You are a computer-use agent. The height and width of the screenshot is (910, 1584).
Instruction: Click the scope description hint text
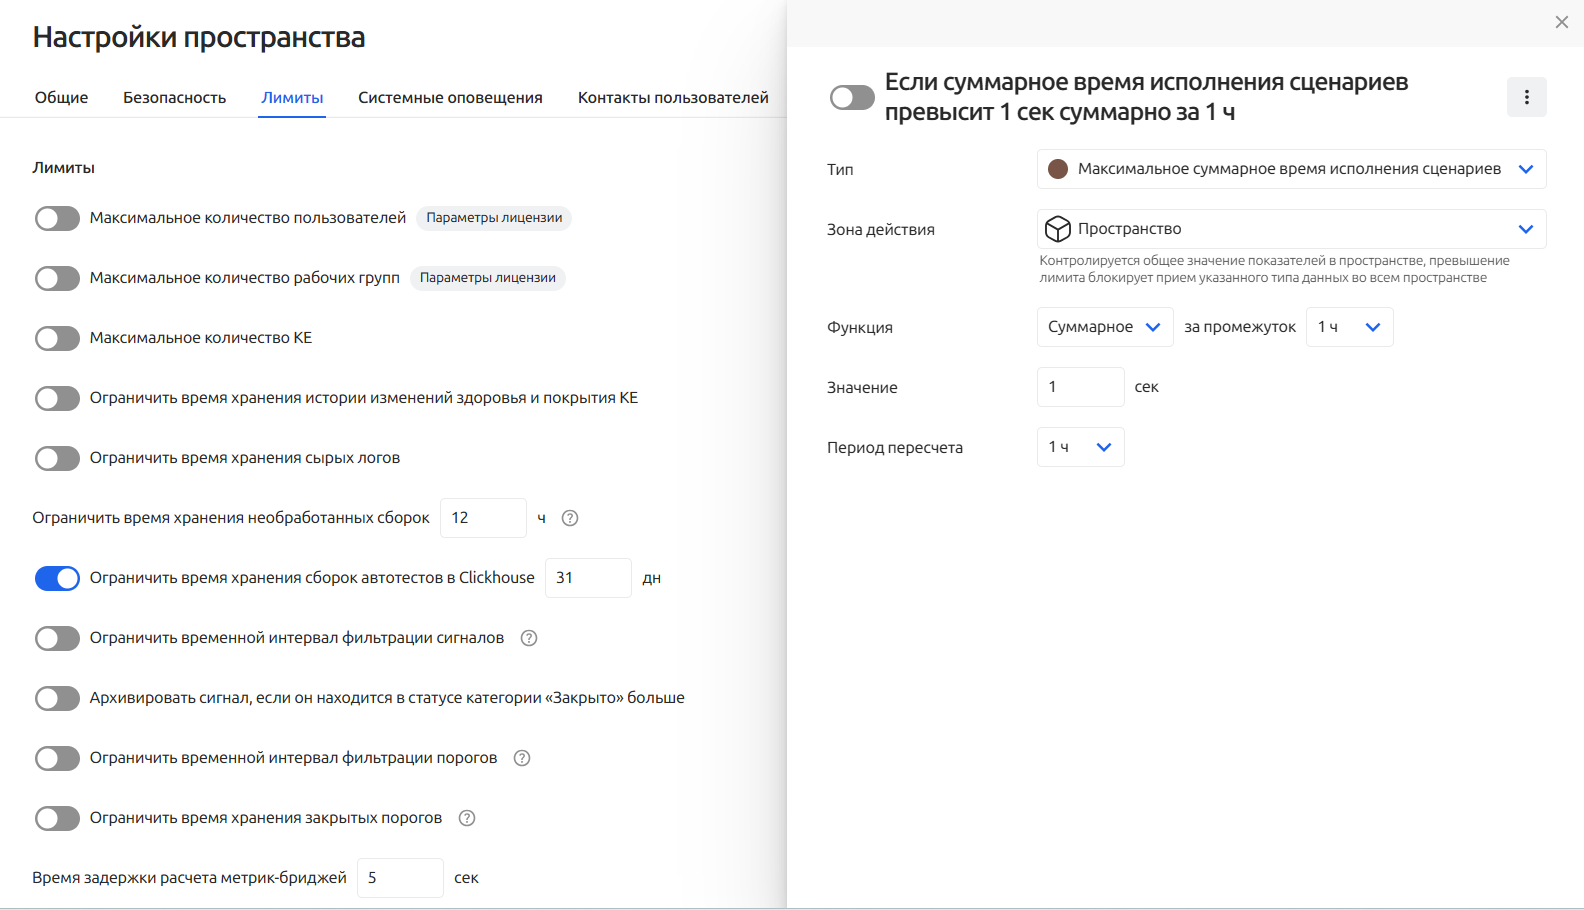click(1274, 269)
